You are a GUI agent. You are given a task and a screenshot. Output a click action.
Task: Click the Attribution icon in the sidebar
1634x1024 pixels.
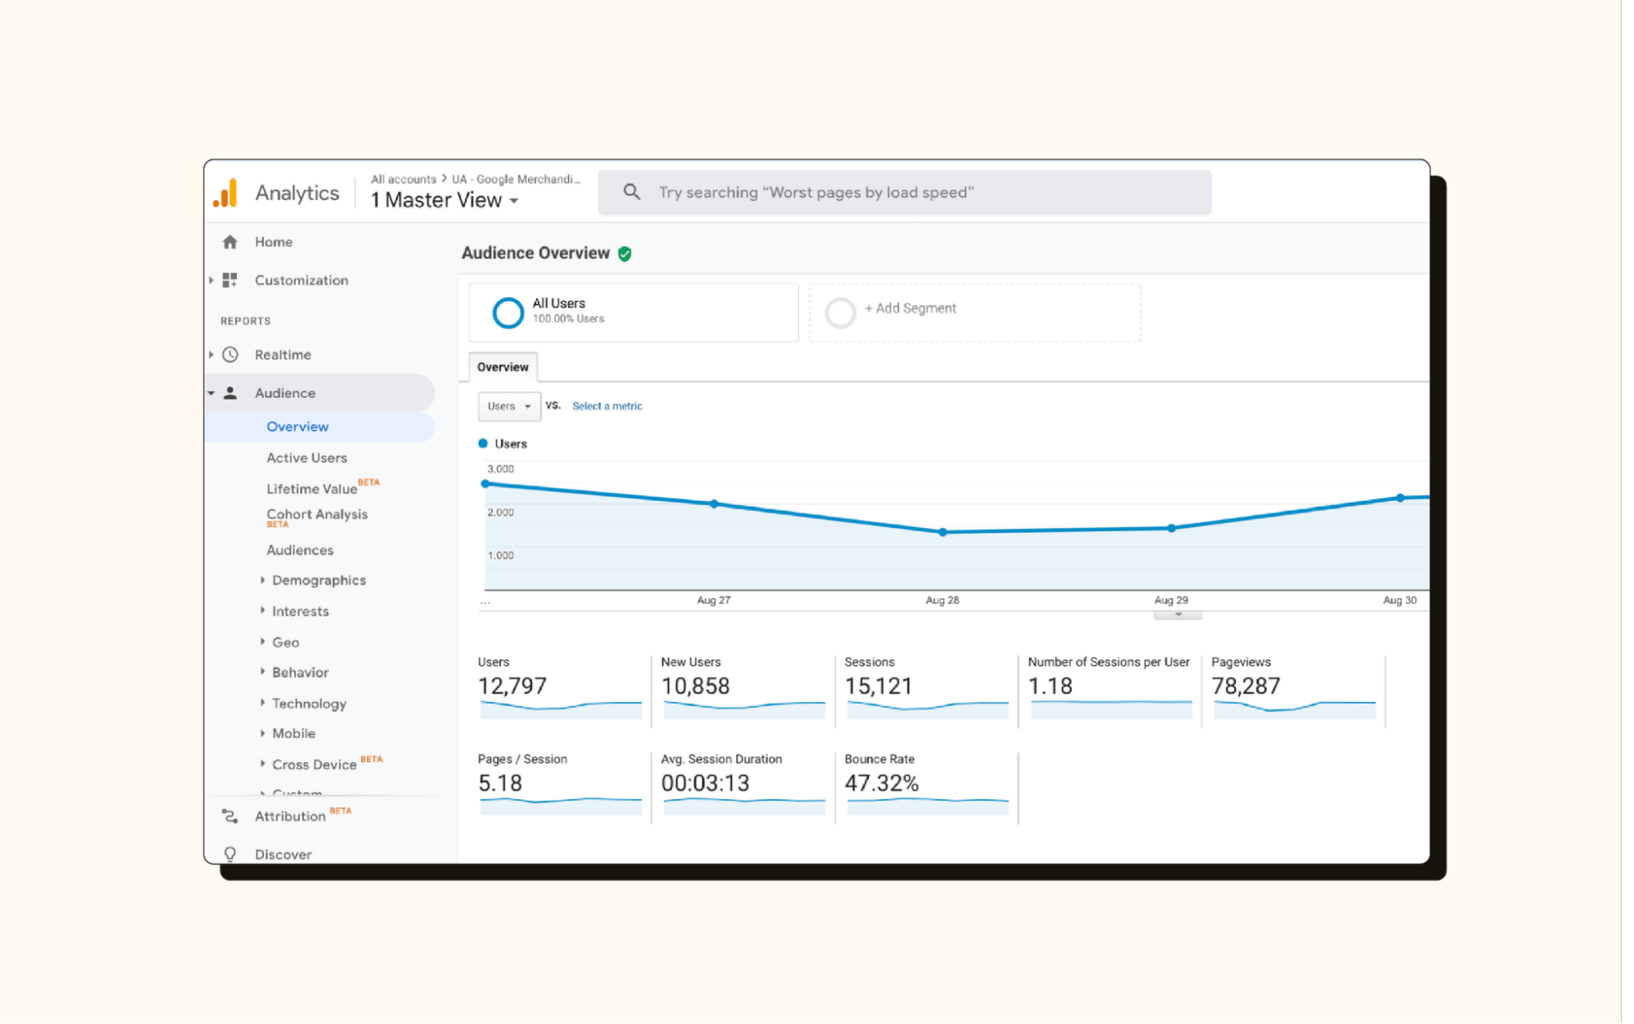(x=230, y=816)
